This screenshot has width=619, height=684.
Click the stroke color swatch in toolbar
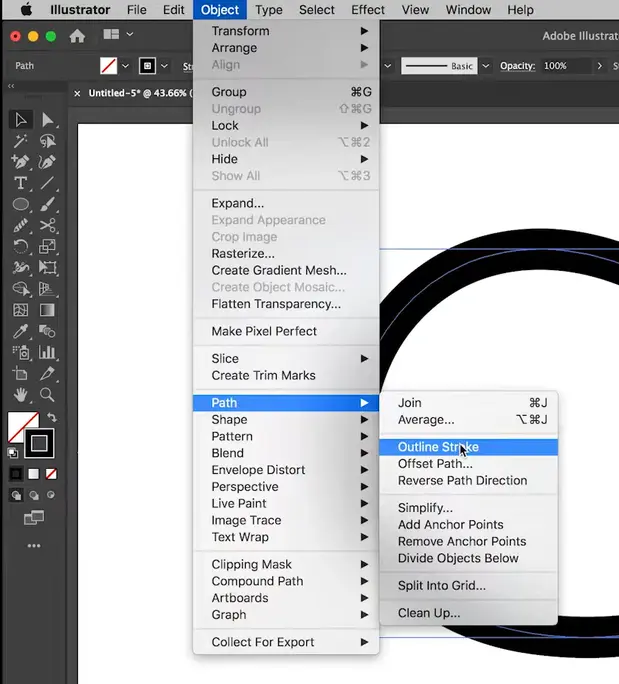[x=40, y=442]
